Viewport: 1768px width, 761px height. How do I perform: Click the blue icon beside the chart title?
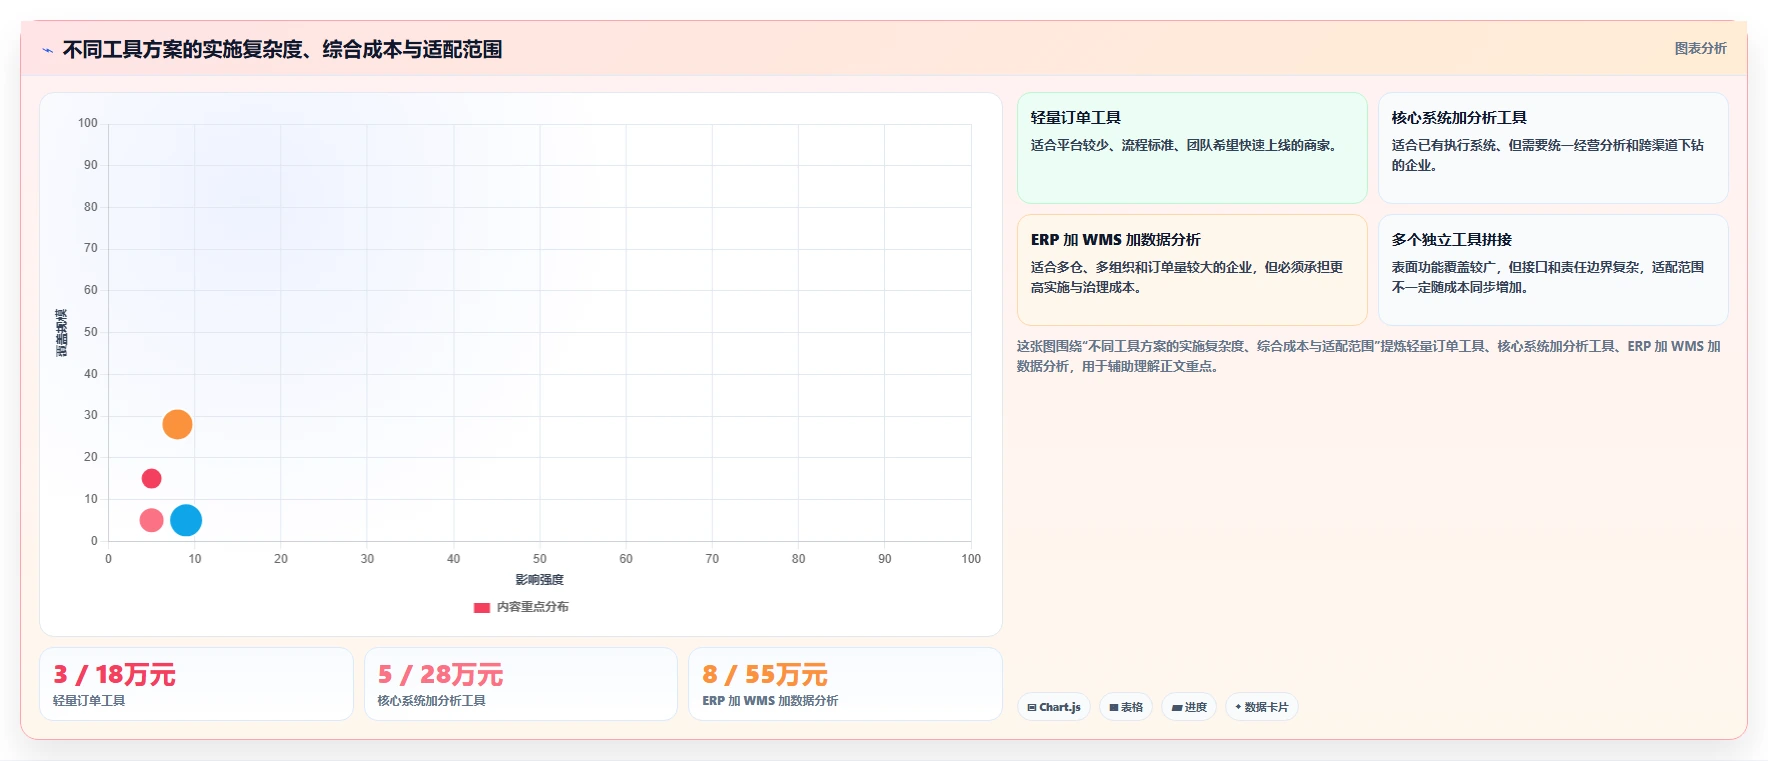pos(47,50)
